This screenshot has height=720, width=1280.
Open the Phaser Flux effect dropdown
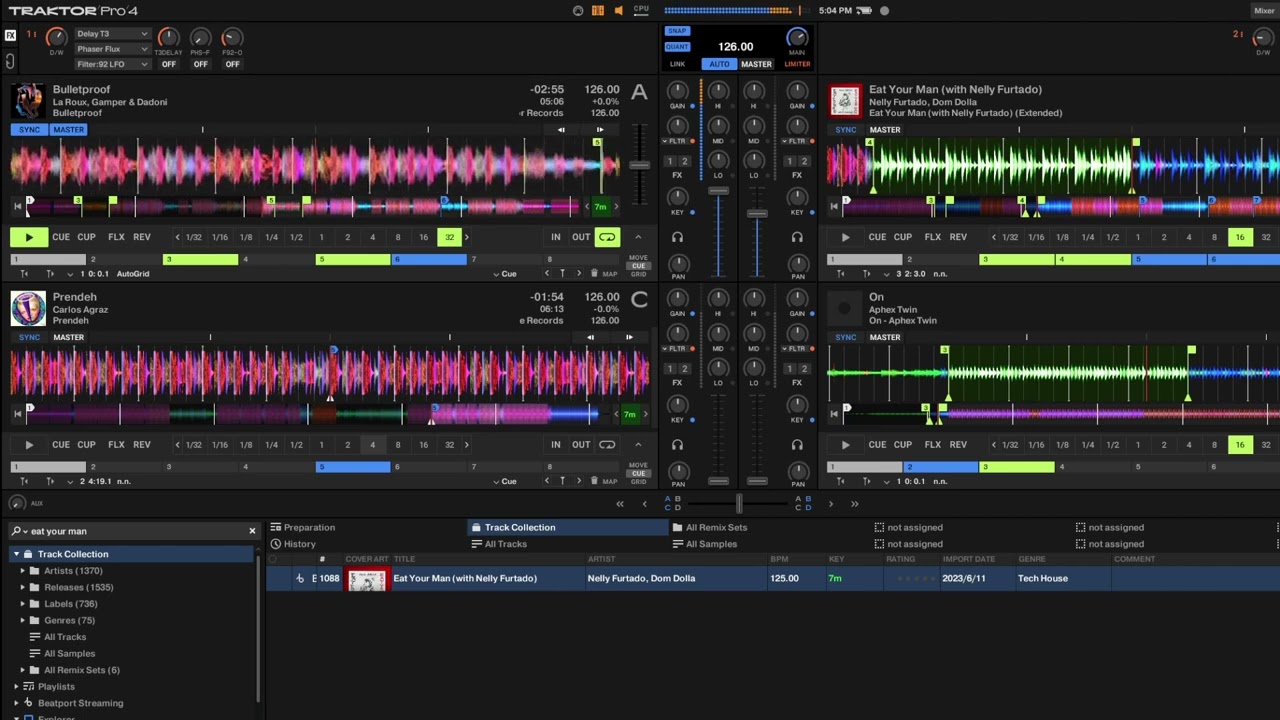coord(111,49)
